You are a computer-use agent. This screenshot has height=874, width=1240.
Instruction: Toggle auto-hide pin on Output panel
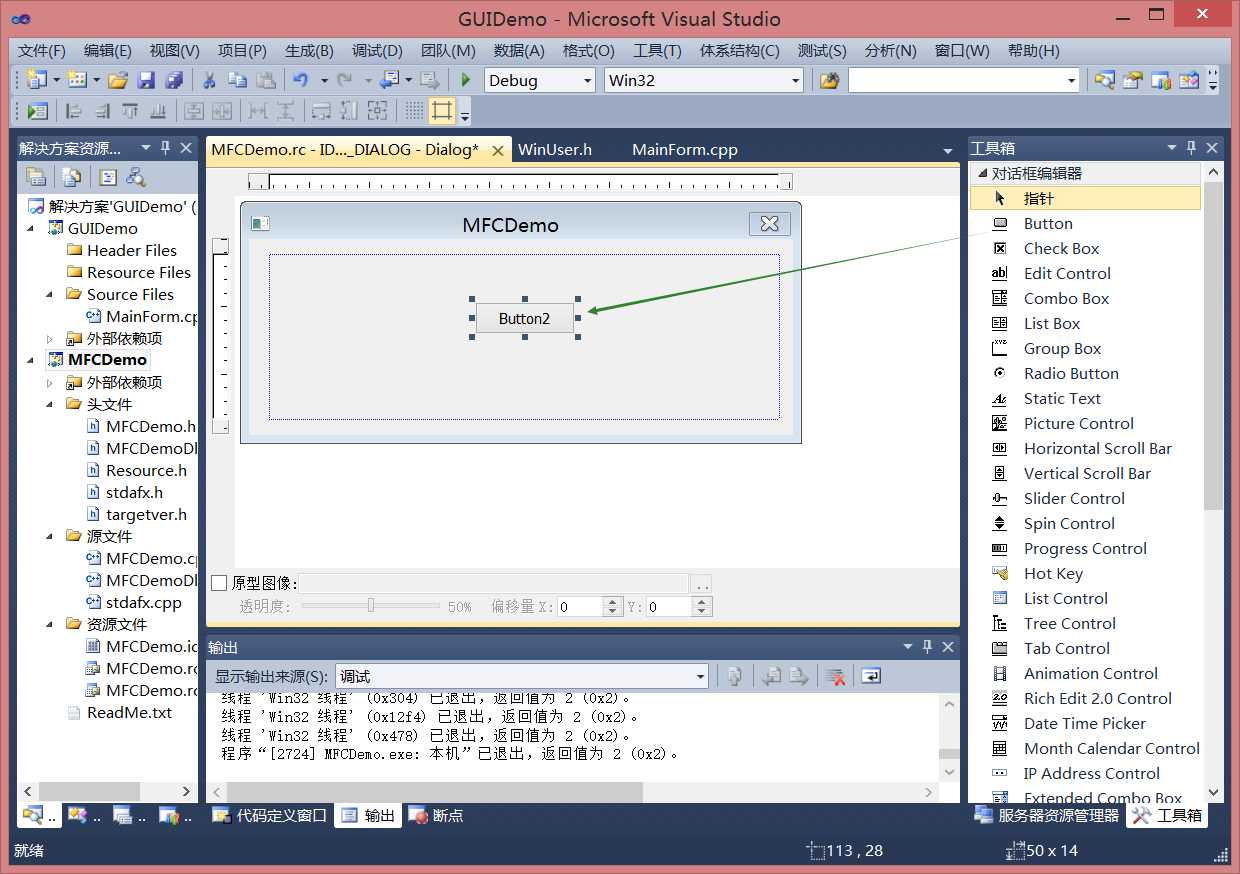click(x=927, y=647)
